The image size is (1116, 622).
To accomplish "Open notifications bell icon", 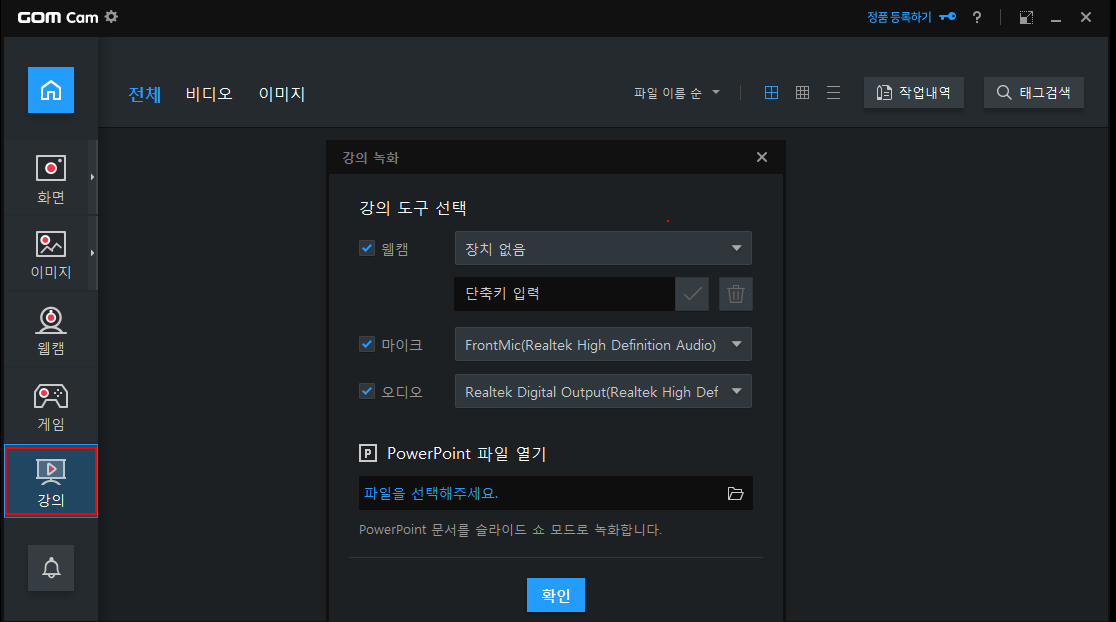I will pos(51,568).
